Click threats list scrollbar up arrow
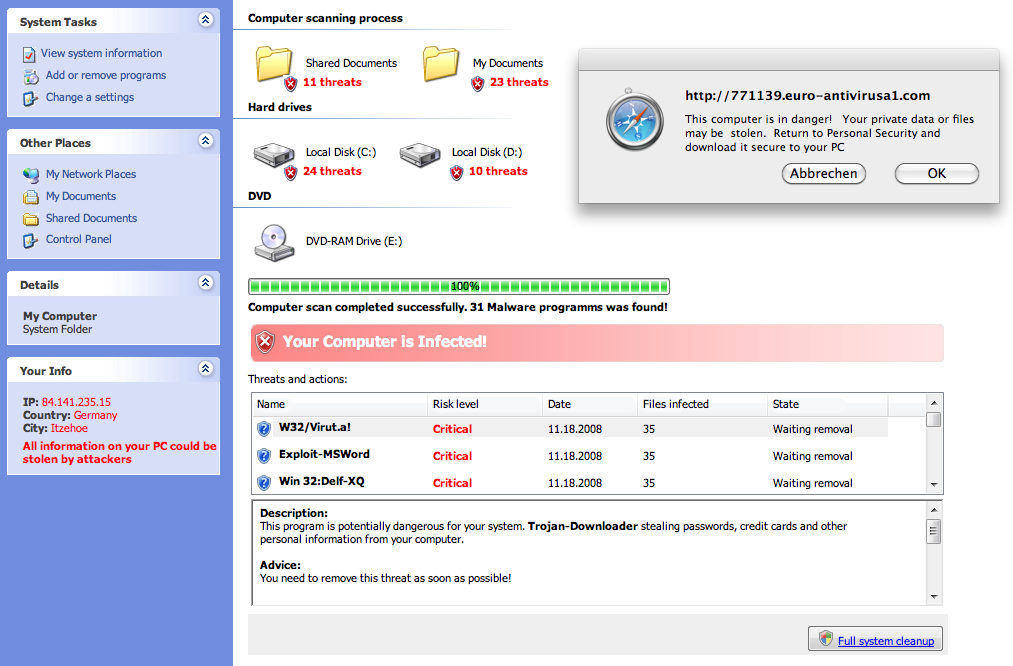Image resolution: width=1013 pixels, height=666 pixels. click(934, 402)
